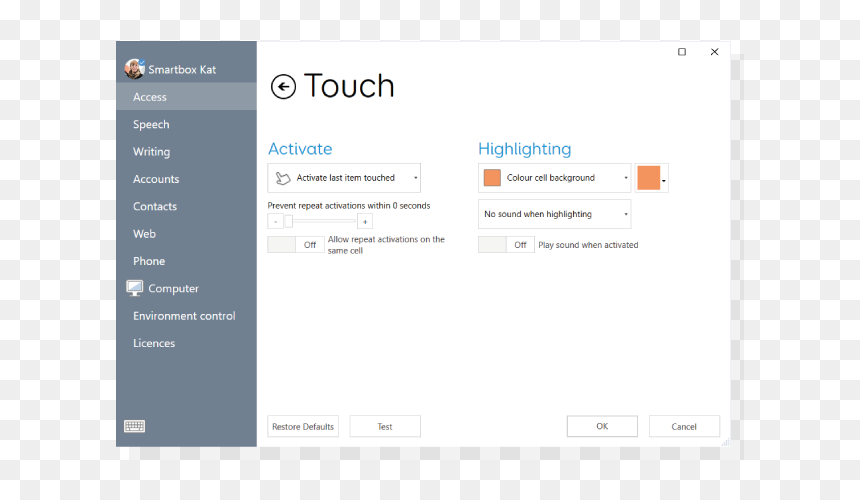Select Contacts in the sidebar
Image resolution: width=860 pixels, height=500 pixels.
tap(186, 206)
